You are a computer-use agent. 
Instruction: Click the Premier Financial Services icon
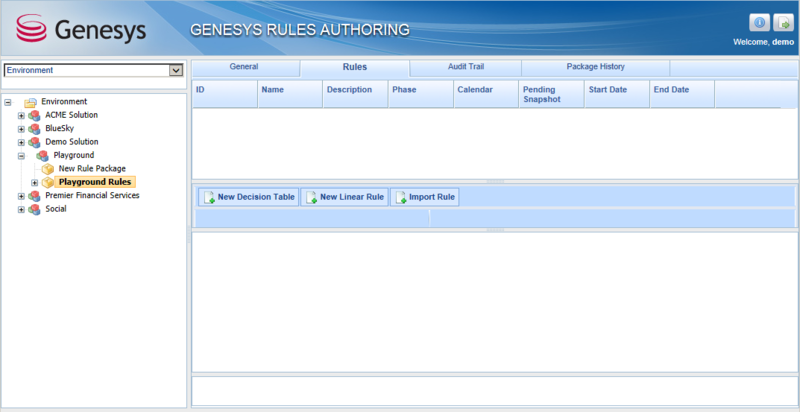[x=35, y=196]
